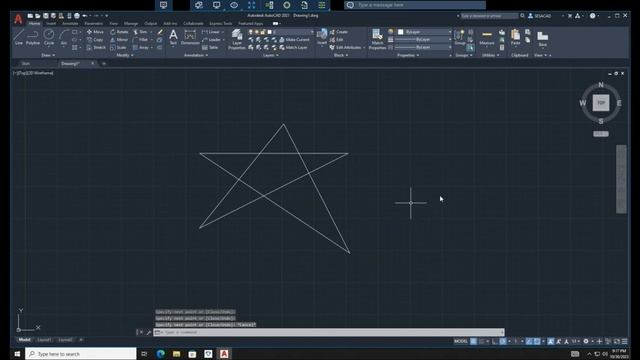Switch to the Start file tab
This screenshot has height=360, width=640.
point(26,64)
